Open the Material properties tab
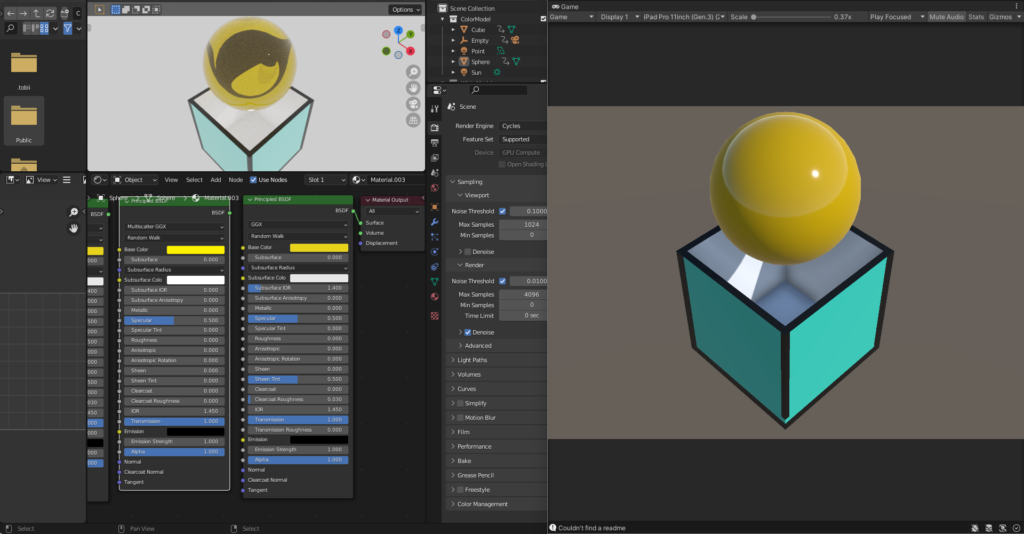1024x534 pixels. coord(435,296)
